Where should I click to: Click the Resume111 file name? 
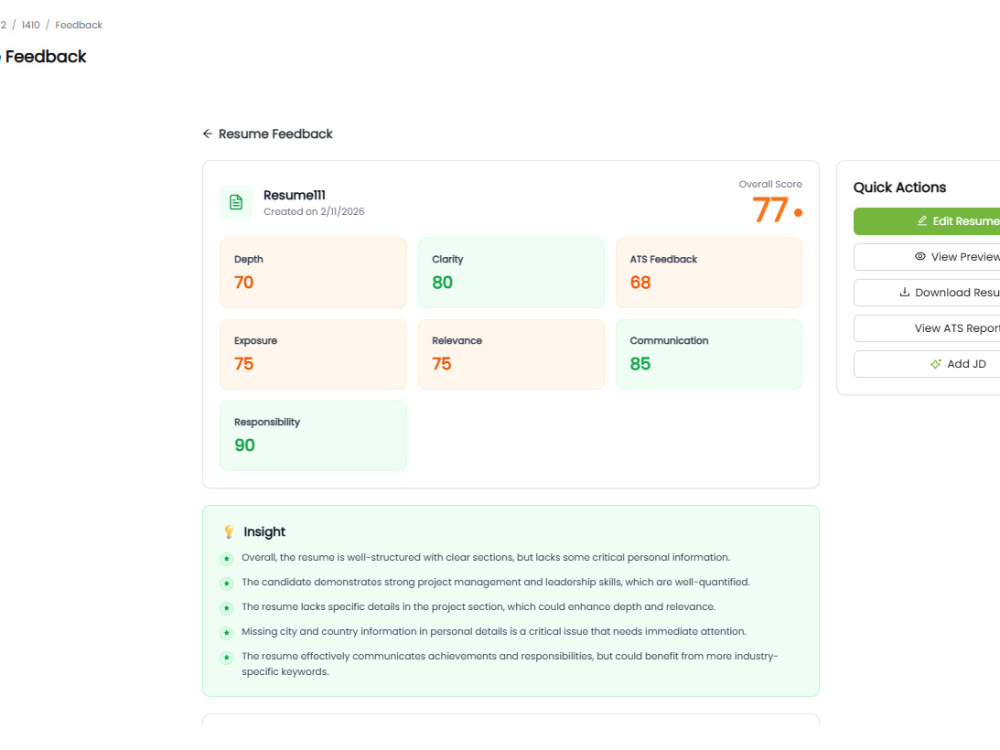(294, 195)
